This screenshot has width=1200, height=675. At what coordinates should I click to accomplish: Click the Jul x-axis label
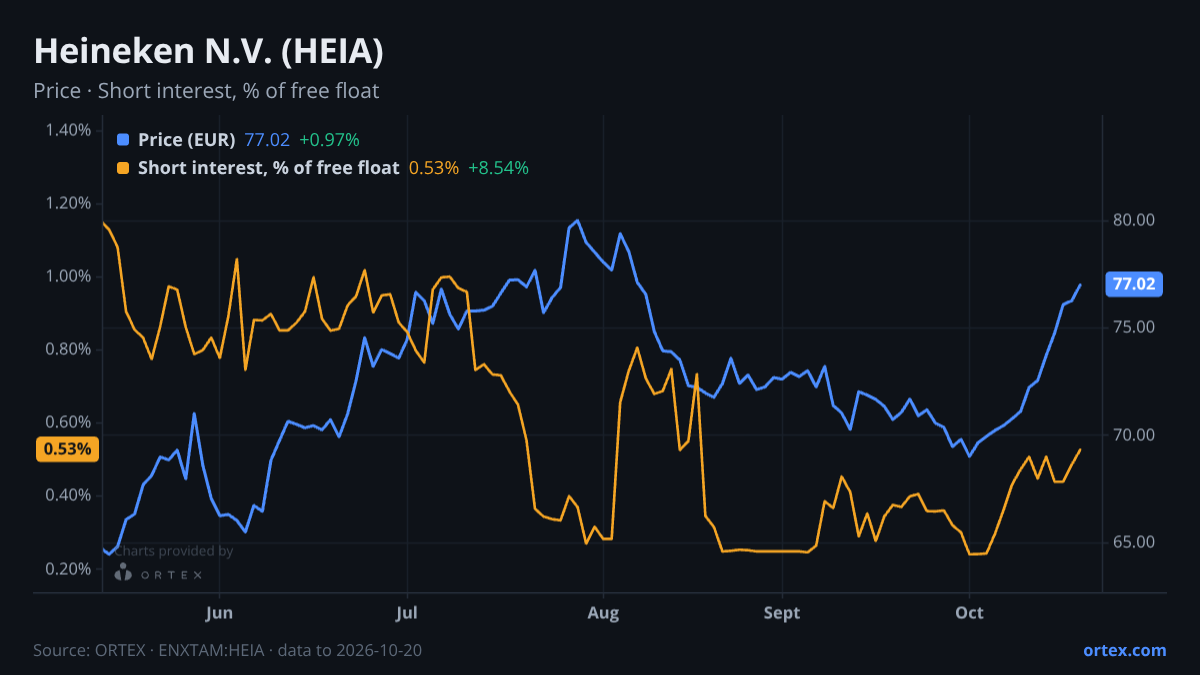(x=407, y=612)
